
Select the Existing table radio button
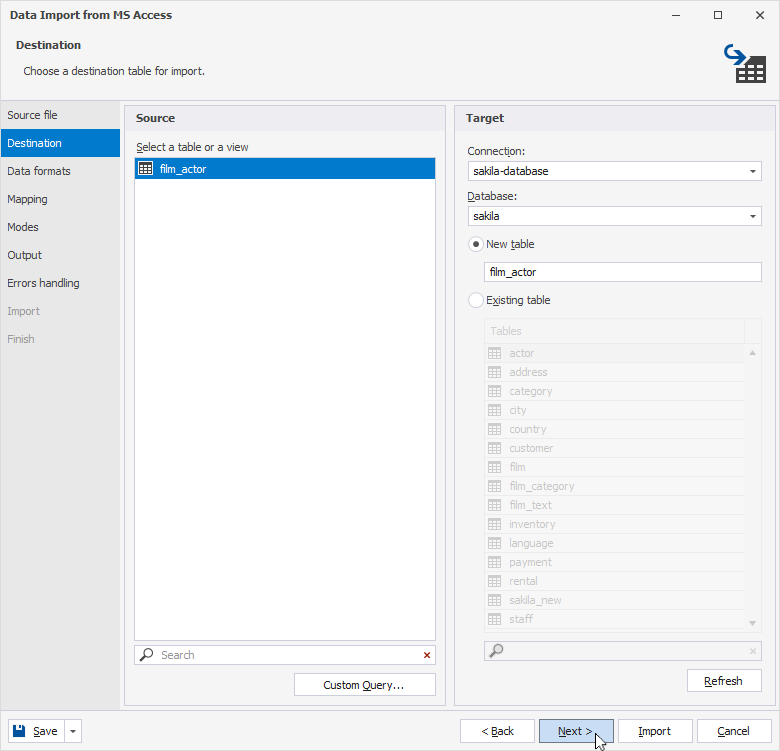click(x=476, y=300)
